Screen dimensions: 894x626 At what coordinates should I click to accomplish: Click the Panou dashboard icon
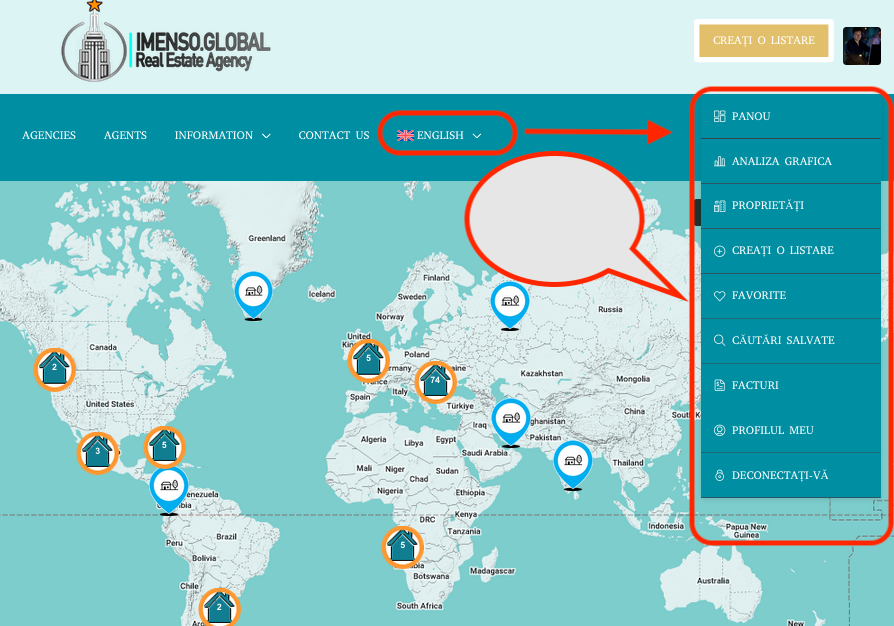(720, 116)
